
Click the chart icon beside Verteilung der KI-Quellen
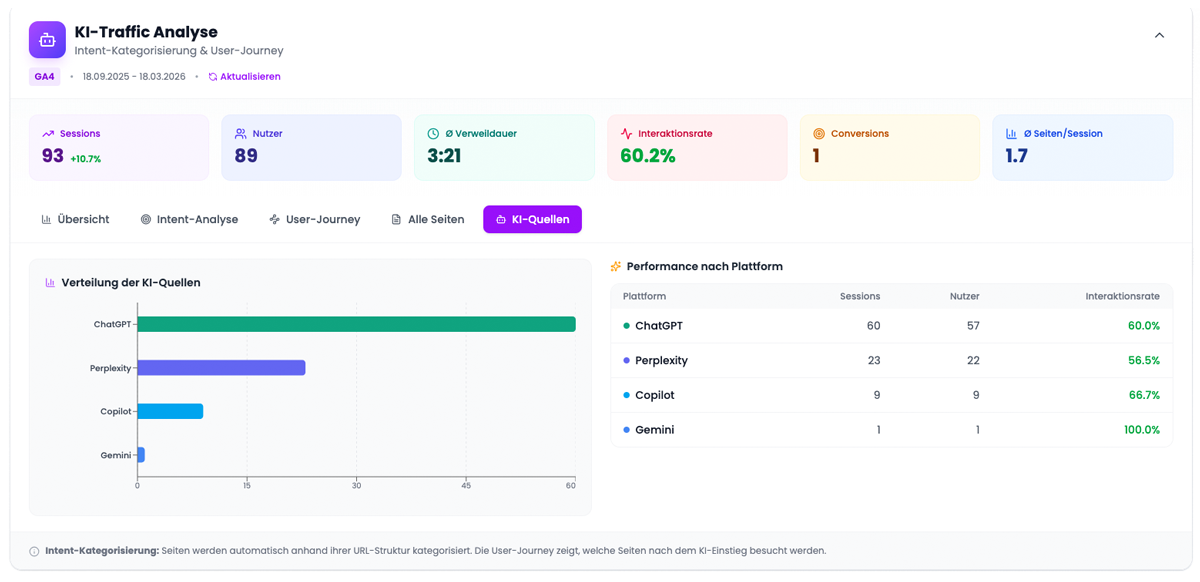coord(51,283)
